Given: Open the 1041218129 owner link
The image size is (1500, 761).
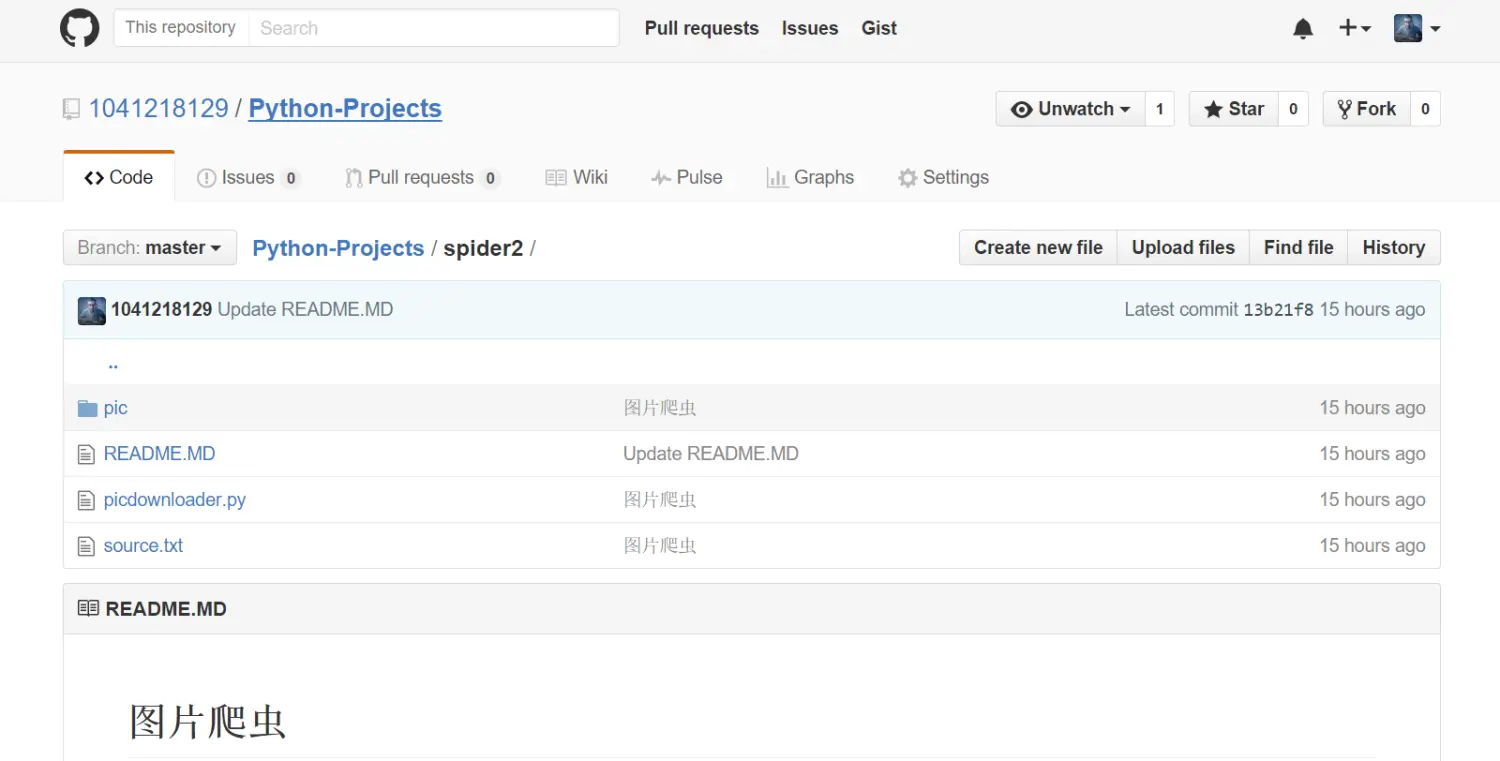Looking at the screenshot, I should pyautogui.click(x=159, y=108).
